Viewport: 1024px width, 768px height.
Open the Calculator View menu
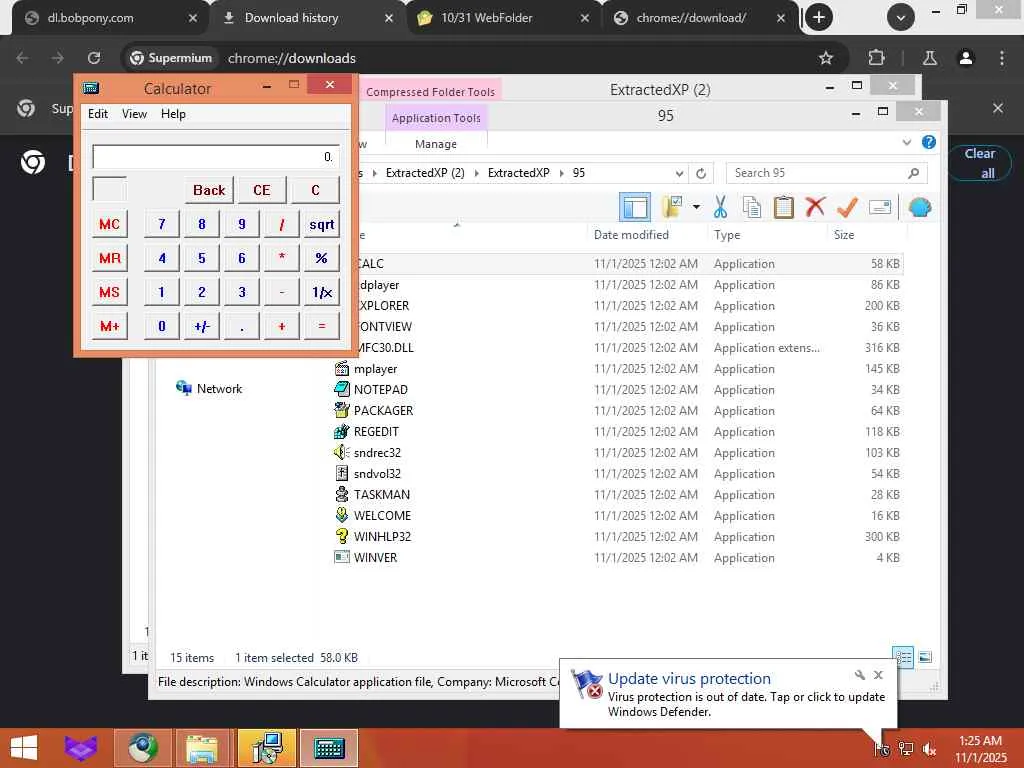[134, 114]
